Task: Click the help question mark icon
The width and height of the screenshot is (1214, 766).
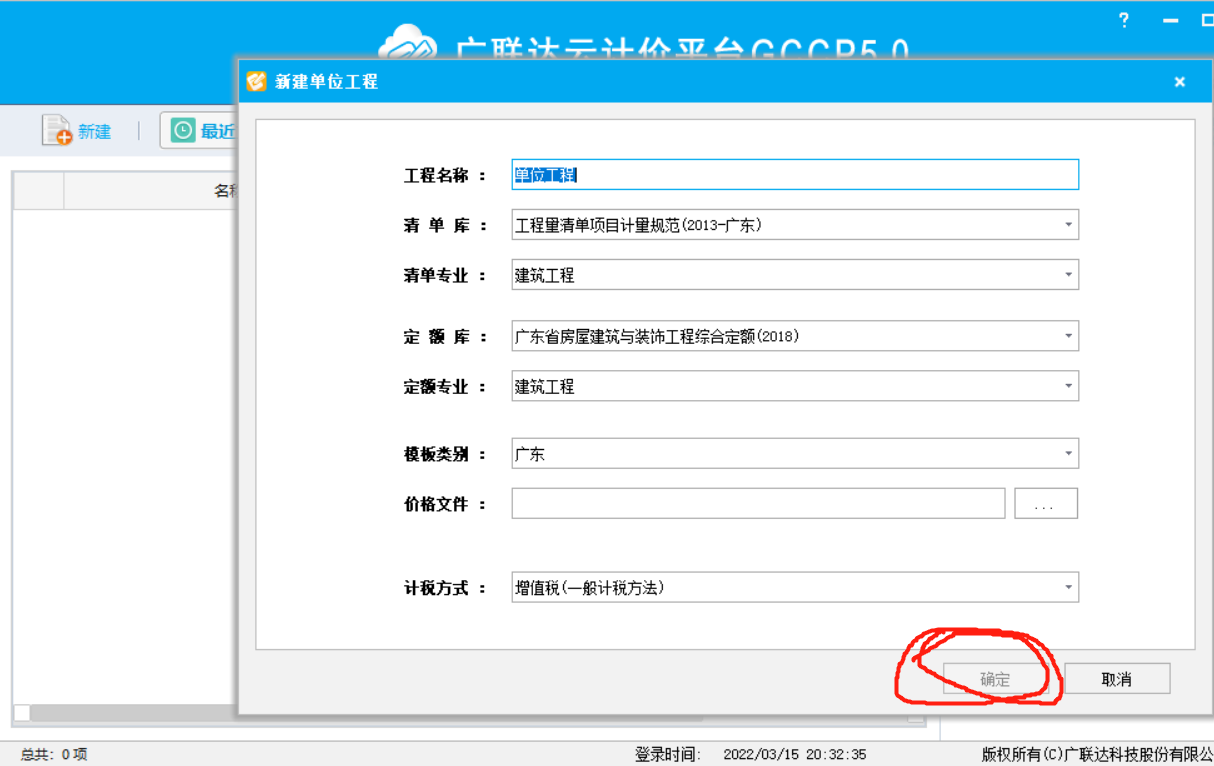Action: click(1124, 20)
